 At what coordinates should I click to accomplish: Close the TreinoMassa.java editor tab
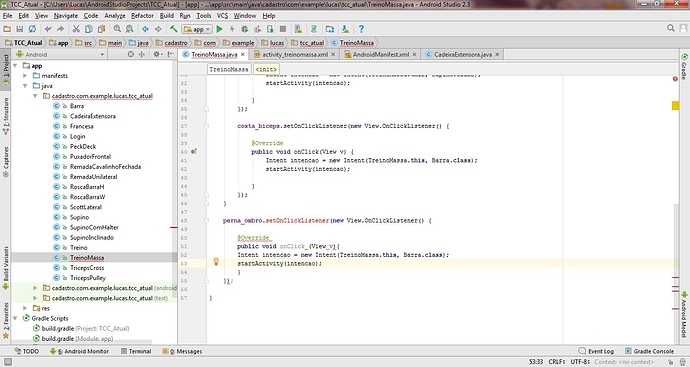pos(242,55)
